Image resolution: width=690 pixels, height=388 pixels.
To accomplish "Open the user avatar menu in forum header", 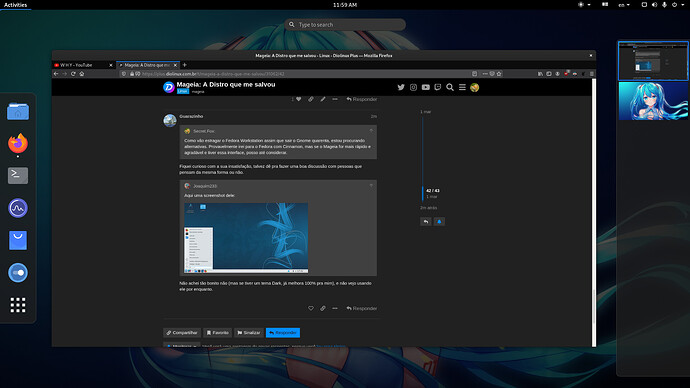I will click(474, 87).
